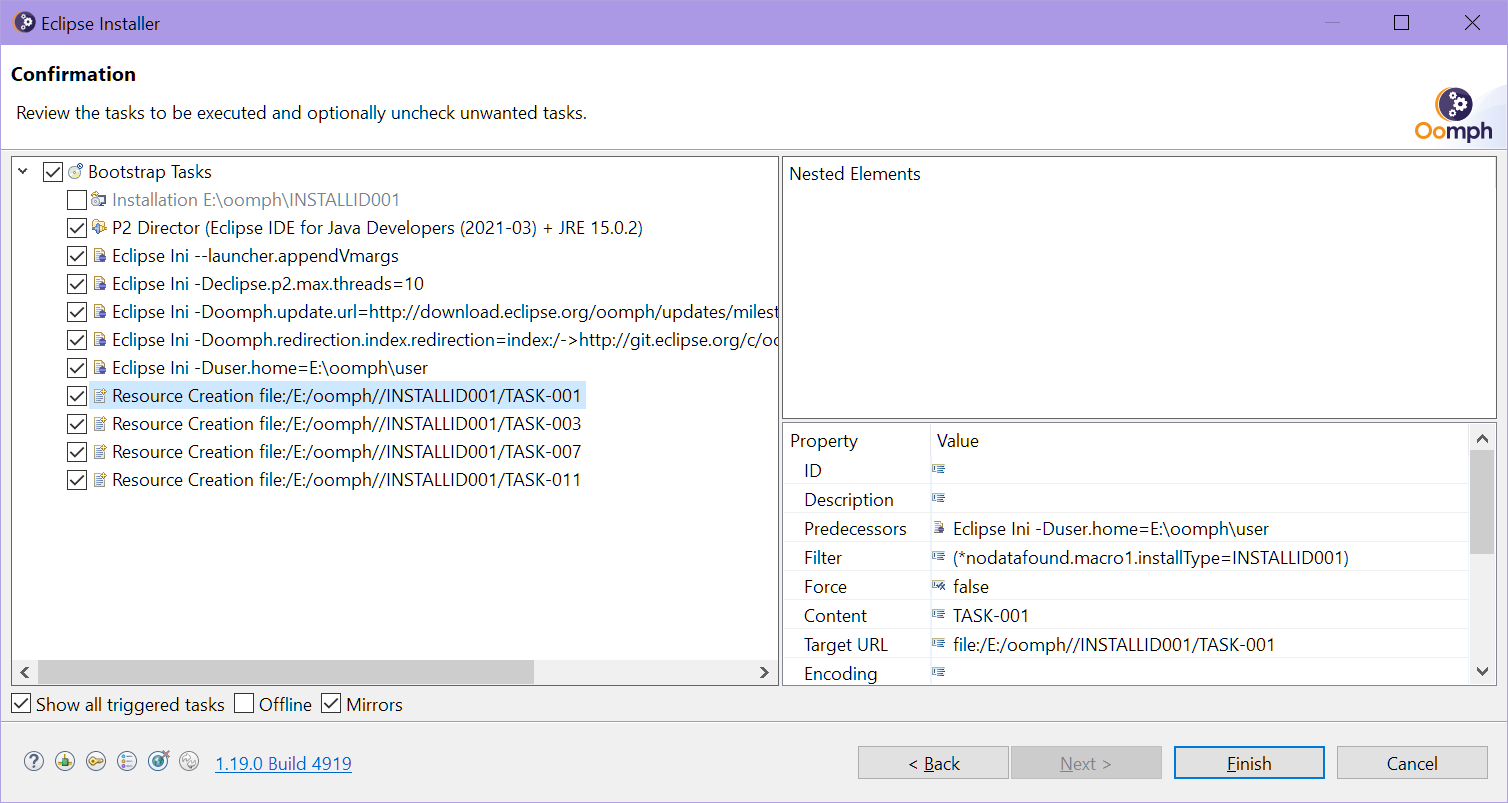
Task: Click the Filter value text icon
Action: (x=939, y=557)
